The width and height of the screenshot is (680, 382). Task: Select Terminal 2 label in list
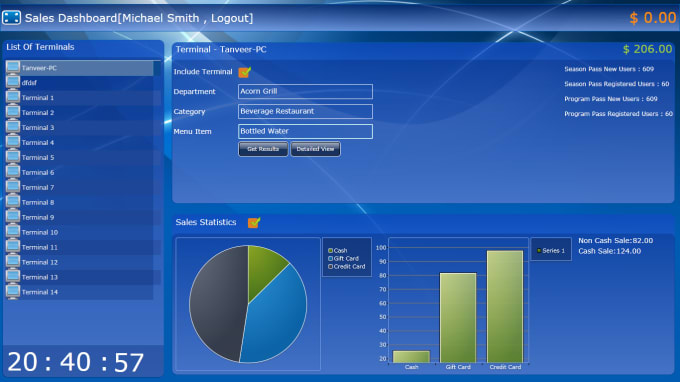click(38, 113)
